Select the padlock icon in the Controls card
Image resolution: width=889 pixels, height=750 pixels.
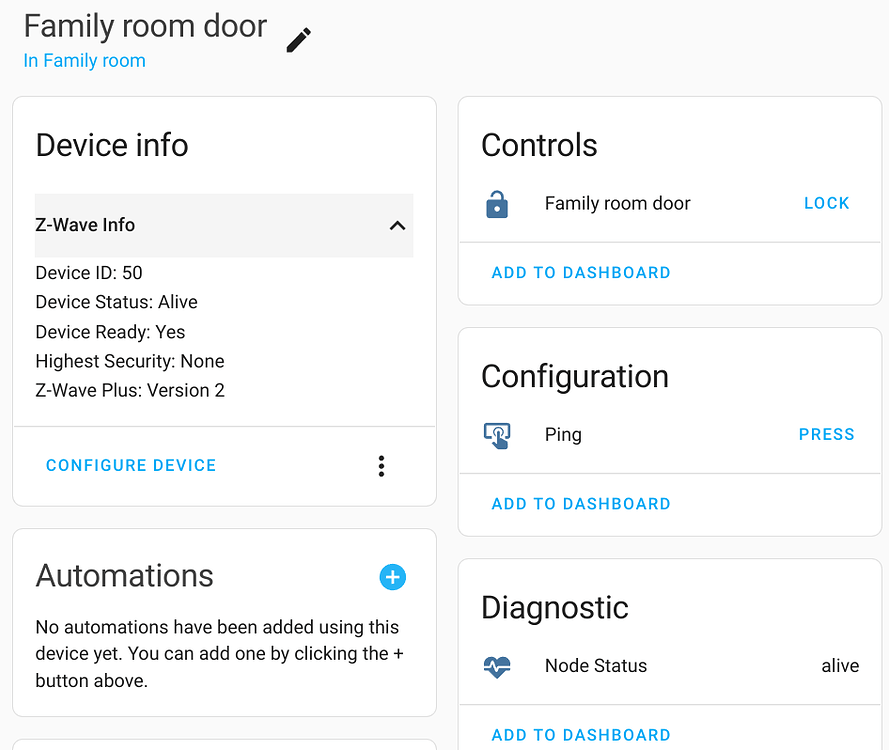click(497, 203)
